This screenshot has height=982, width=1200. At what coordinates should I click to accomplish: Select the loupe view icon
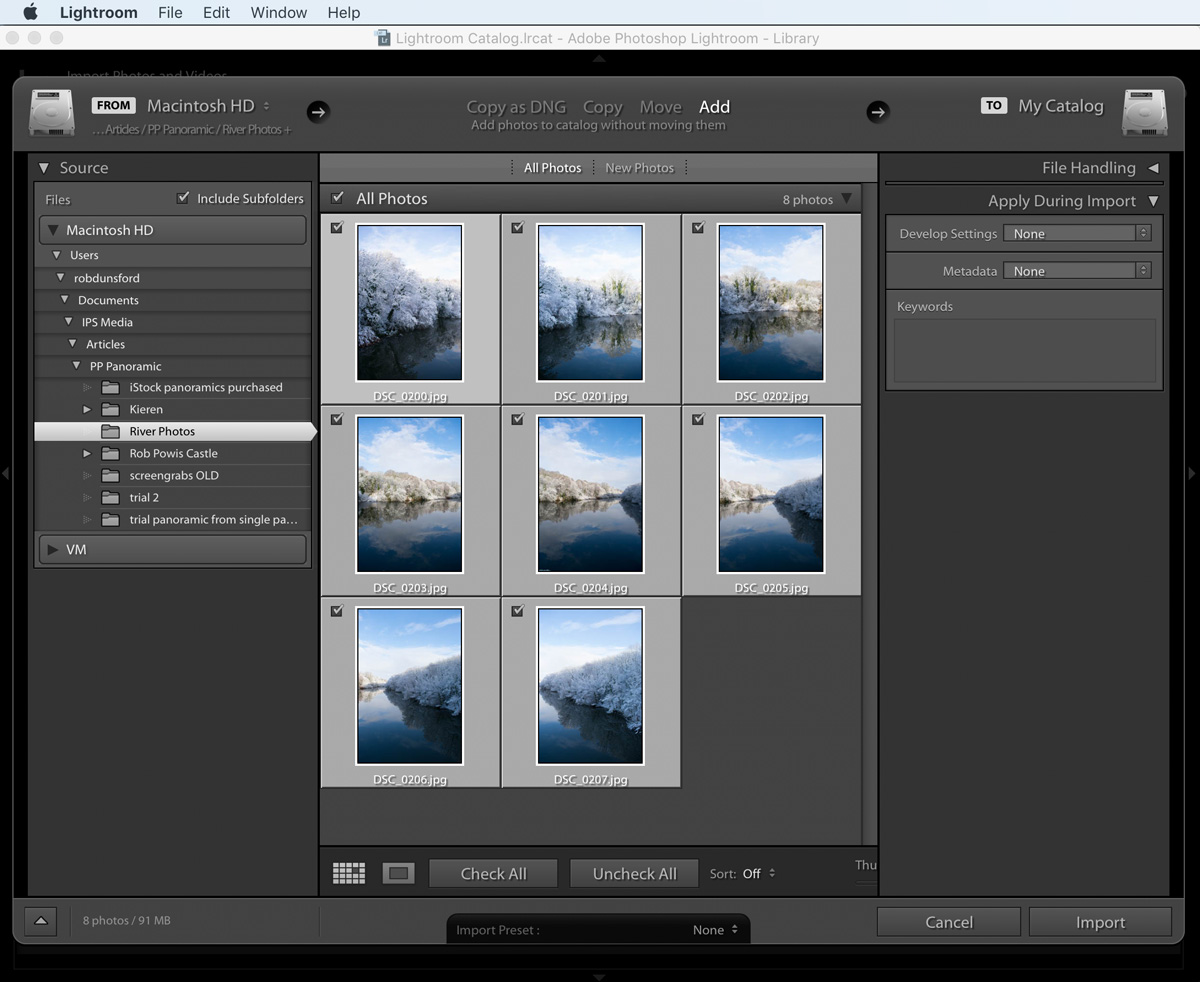click(x=398, y=872)
